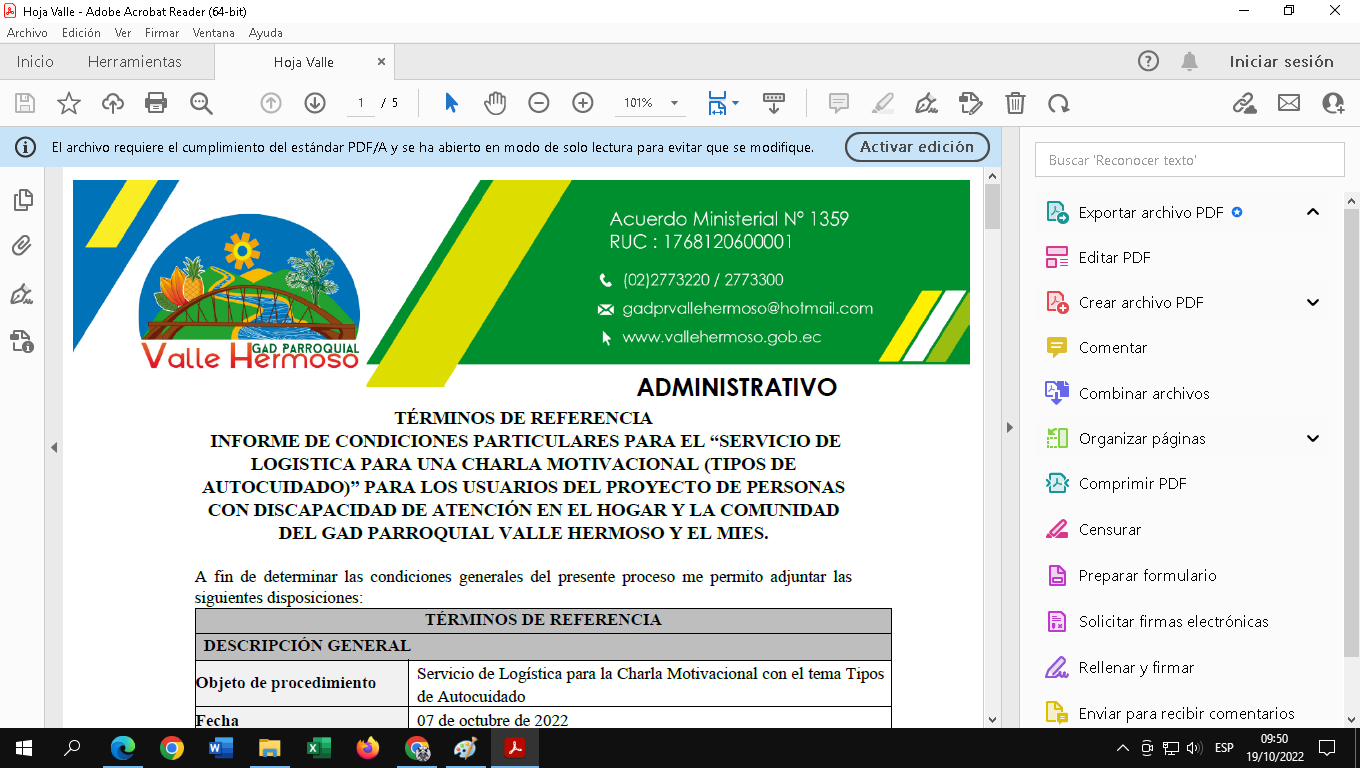Open the page thumbnails side panel
1360x768 pixels.
pos(22,200)
